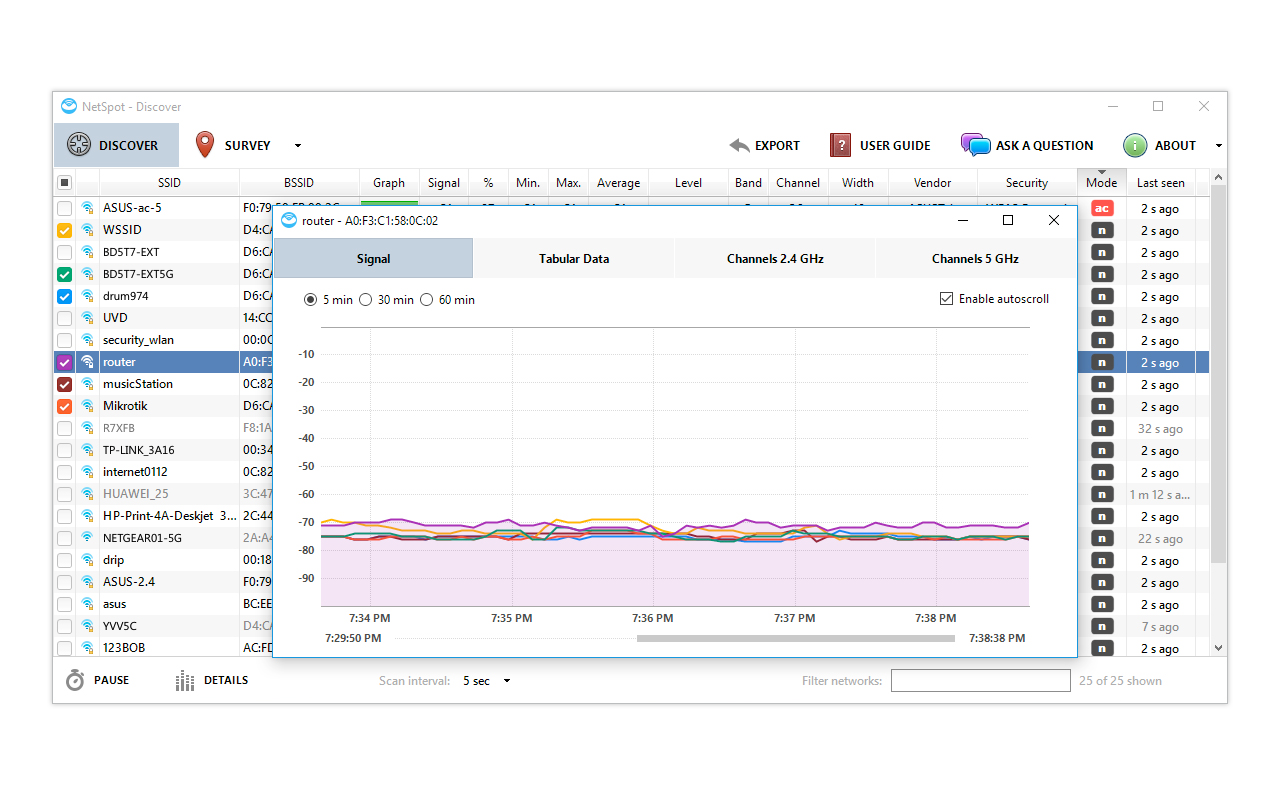Image resolution: width=1280 pixels, height=800 pixels.
Task: Pause scanning with the Pause stopwatch icon
Action: (75, 680)
